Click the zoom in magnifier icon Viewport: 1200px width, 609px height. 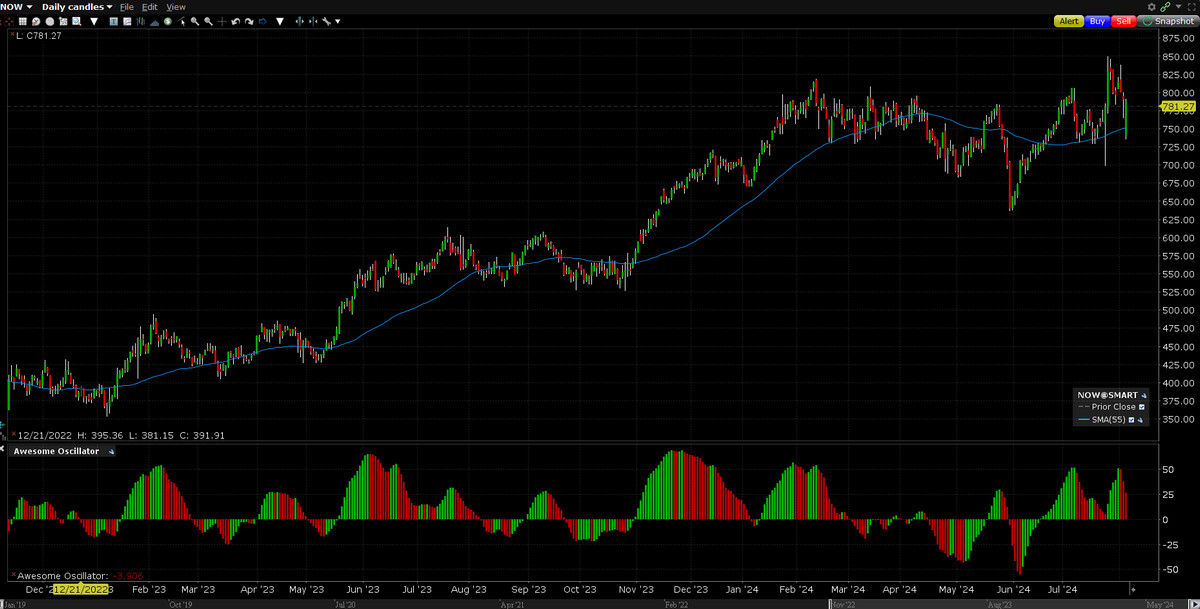pyautogui.click(x=193, y=21)
